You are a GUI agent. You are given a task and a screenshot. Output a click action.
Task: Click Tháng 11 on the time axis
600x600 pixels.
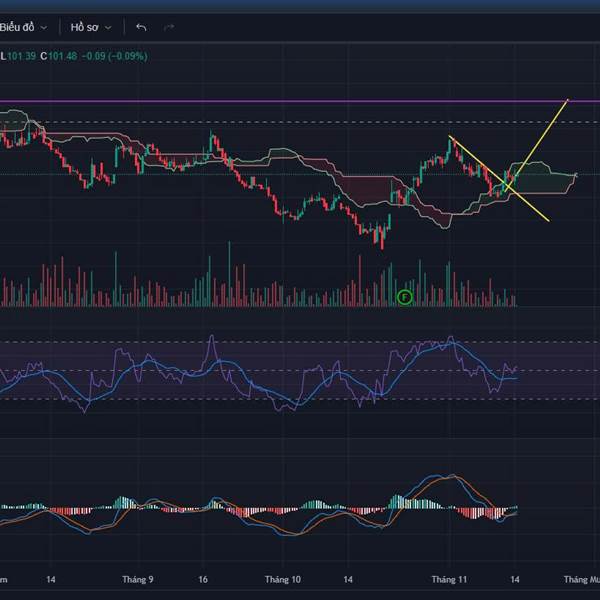click(x=449, y=579)
